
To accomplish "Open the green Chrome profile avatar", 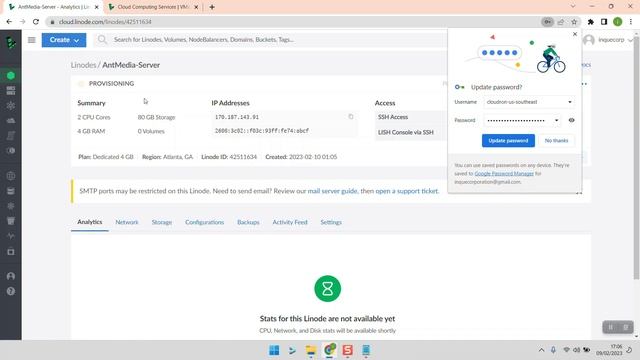I will tap(618, 22).
